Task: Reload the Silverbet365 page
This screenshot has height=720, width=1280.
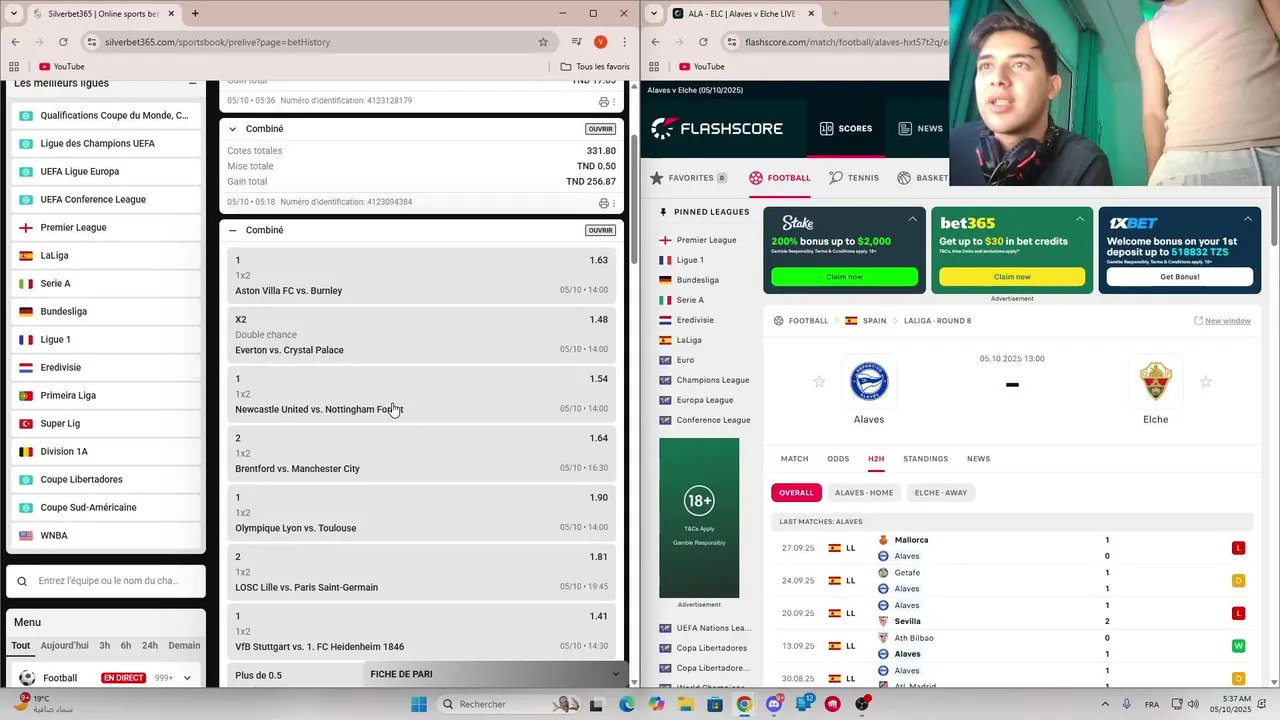Action: [63, 42]
